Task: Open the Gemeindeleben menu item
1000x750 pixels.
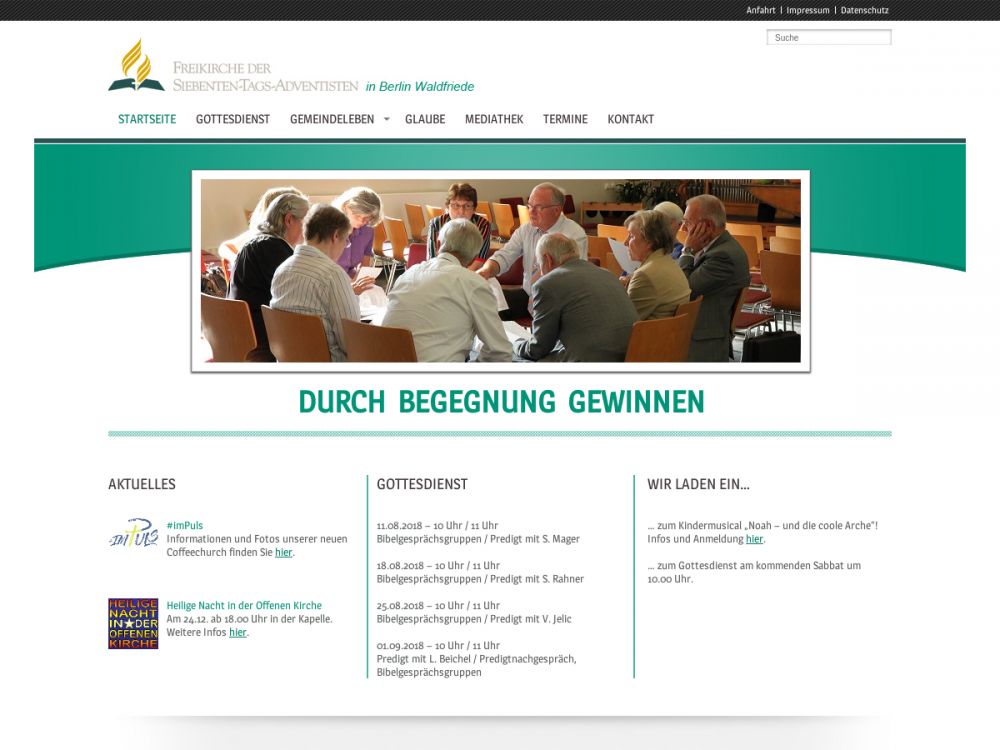Action: pos(331,119)
